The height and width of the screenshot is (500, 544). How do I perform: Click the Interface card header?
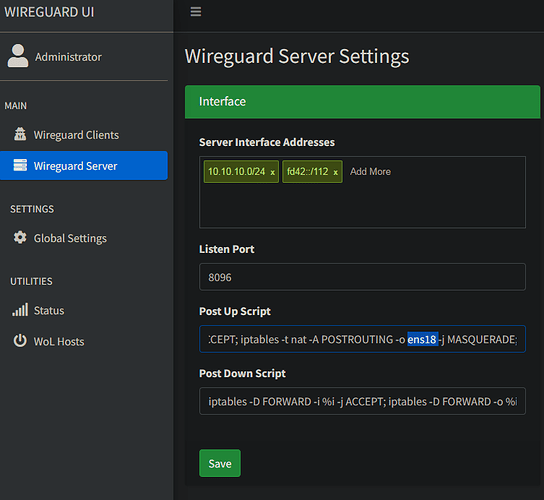point(362,102)
